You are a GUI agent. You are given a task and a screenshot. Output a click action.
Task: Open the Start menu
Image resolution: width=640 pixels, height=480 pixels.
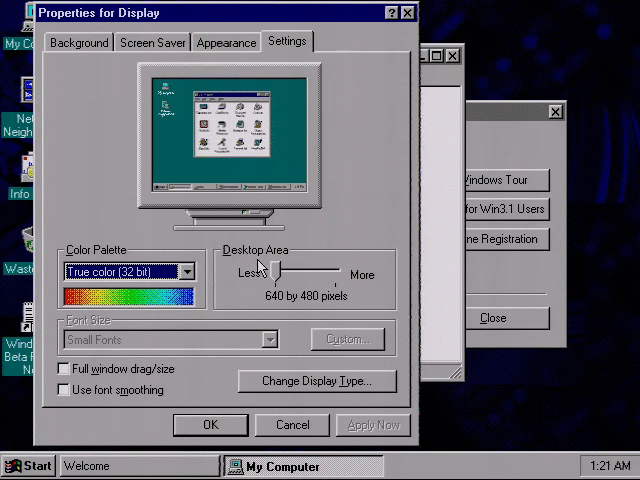[x=28, y=466]
